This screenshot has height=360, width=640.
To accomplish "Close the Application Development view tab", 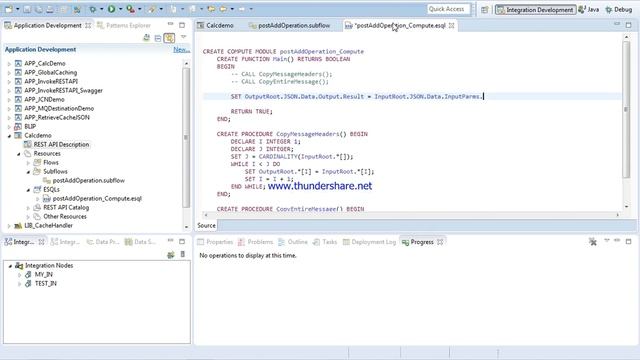I will pyautogui.click(x=88, y=25).
